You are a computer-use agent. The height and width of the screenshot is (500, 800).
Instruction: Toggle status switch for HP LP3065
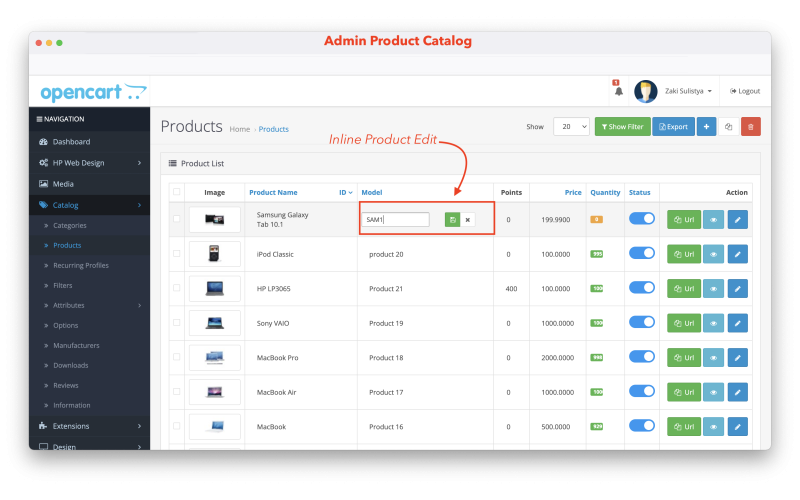(642, 288)
